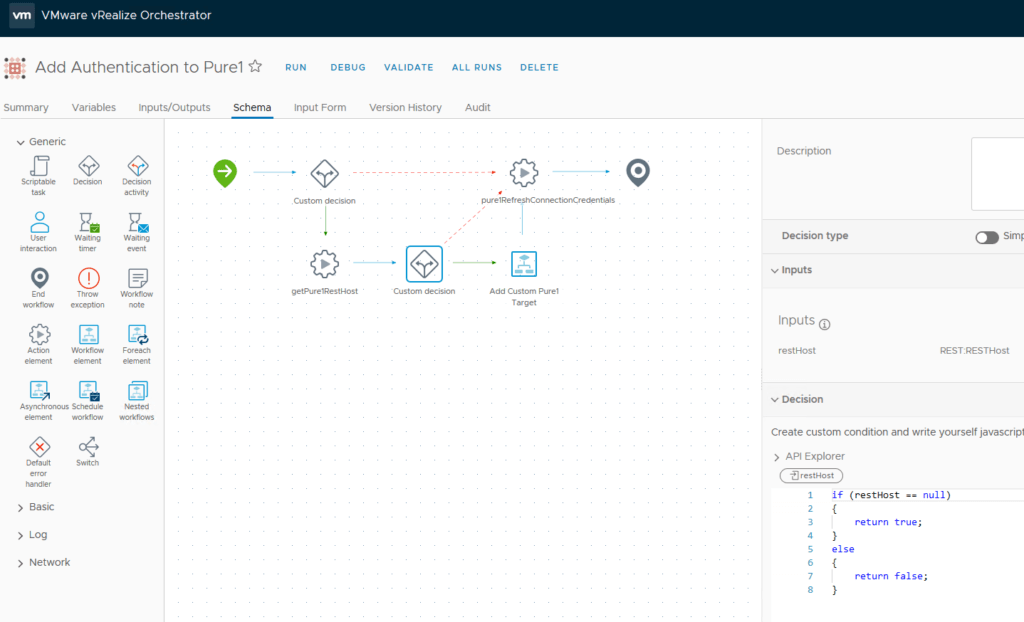Collapse the Generic palette section

tap(20, 142)
